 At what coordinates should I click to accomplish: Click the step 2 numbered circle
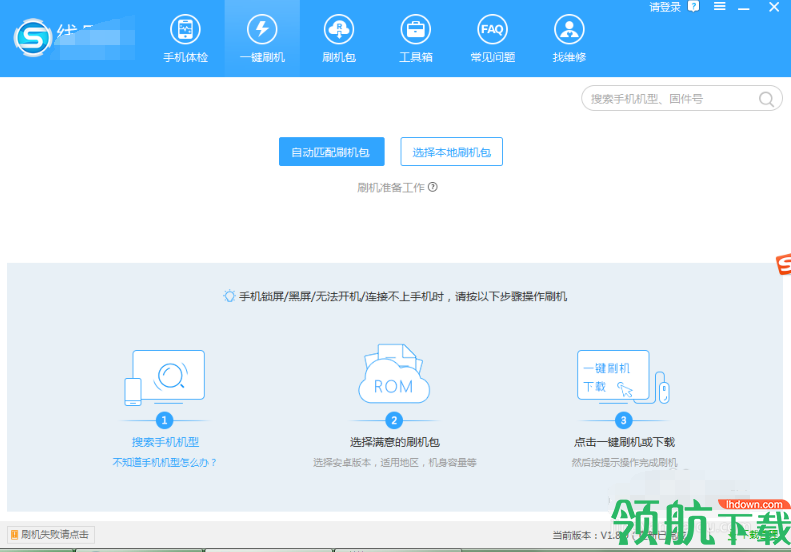click(394, 420)
